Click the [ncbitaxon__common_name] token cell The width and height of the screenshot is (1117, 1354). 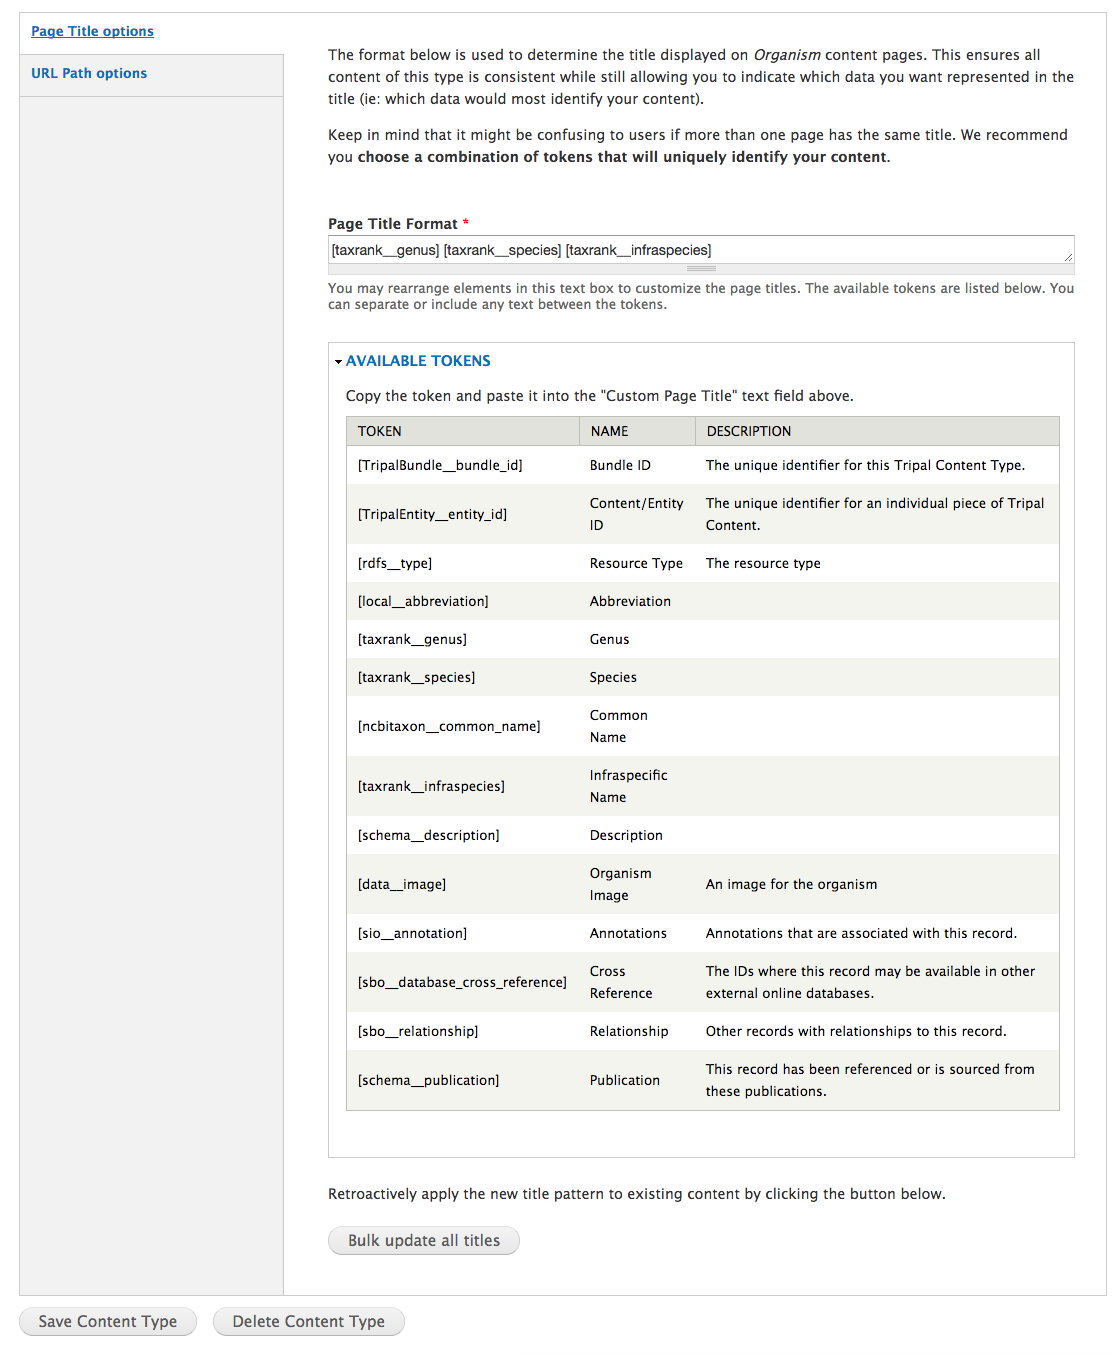[449, 726]
